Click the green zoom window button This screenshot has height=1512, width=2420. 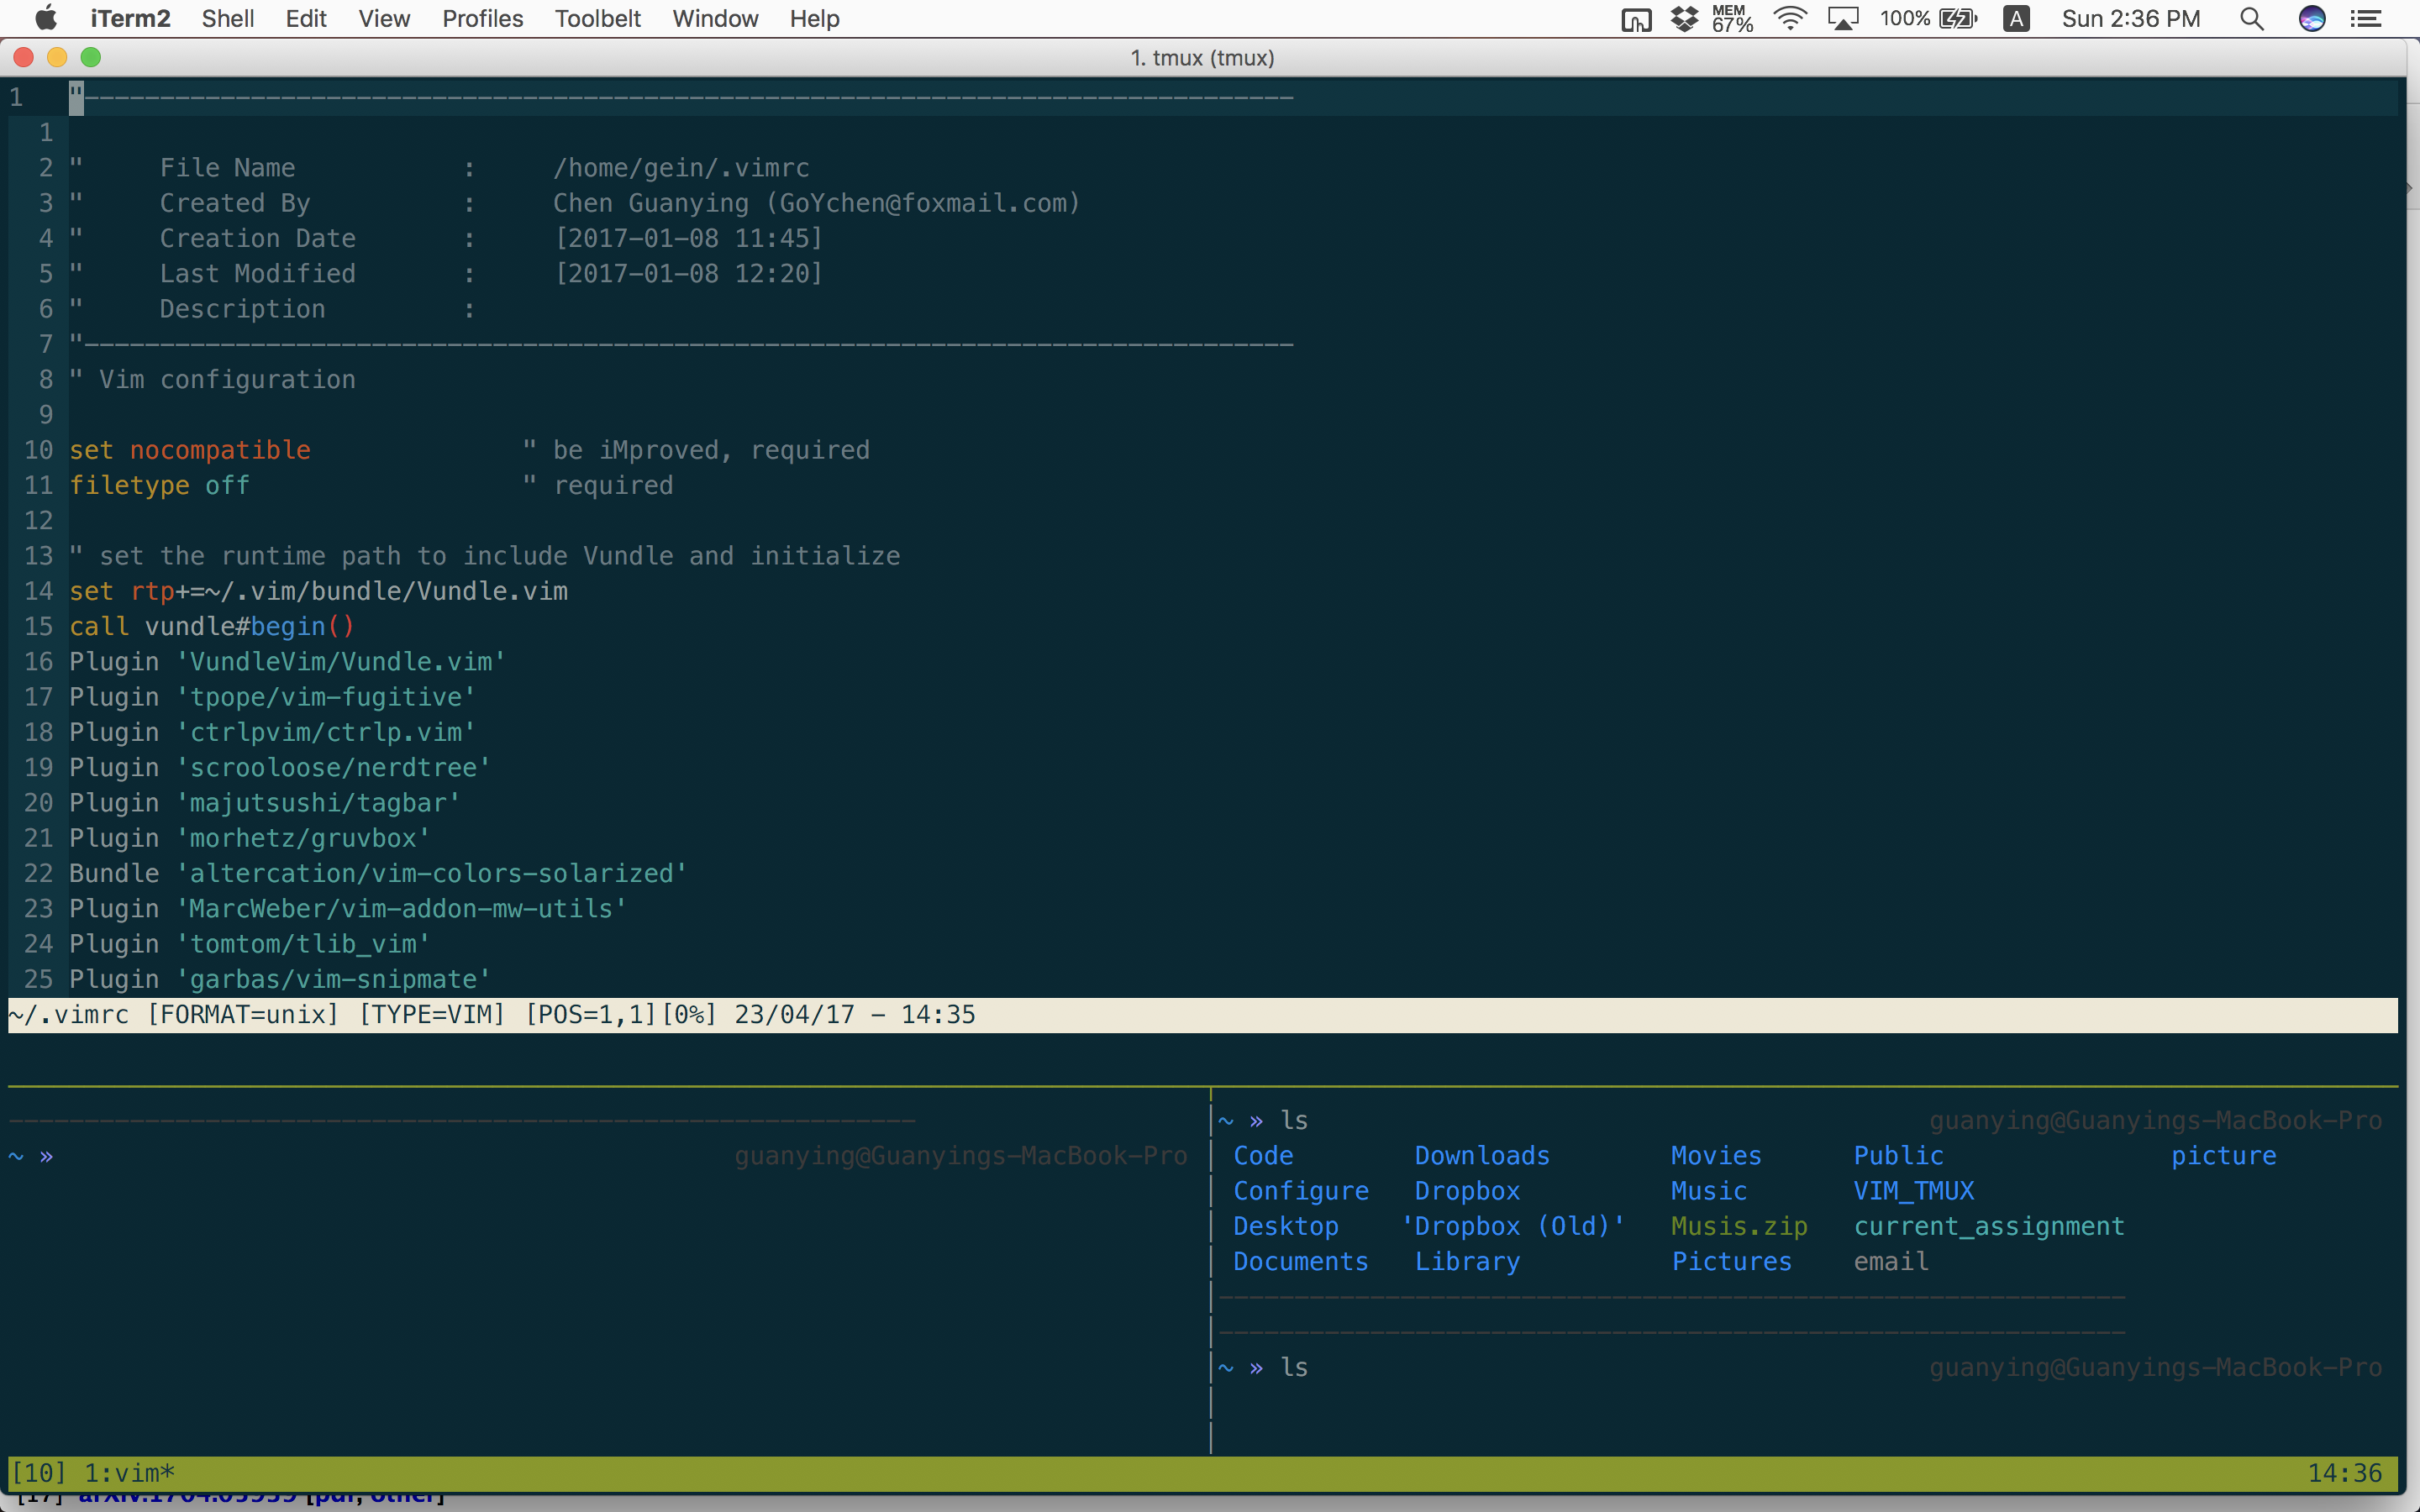(91, 57)
